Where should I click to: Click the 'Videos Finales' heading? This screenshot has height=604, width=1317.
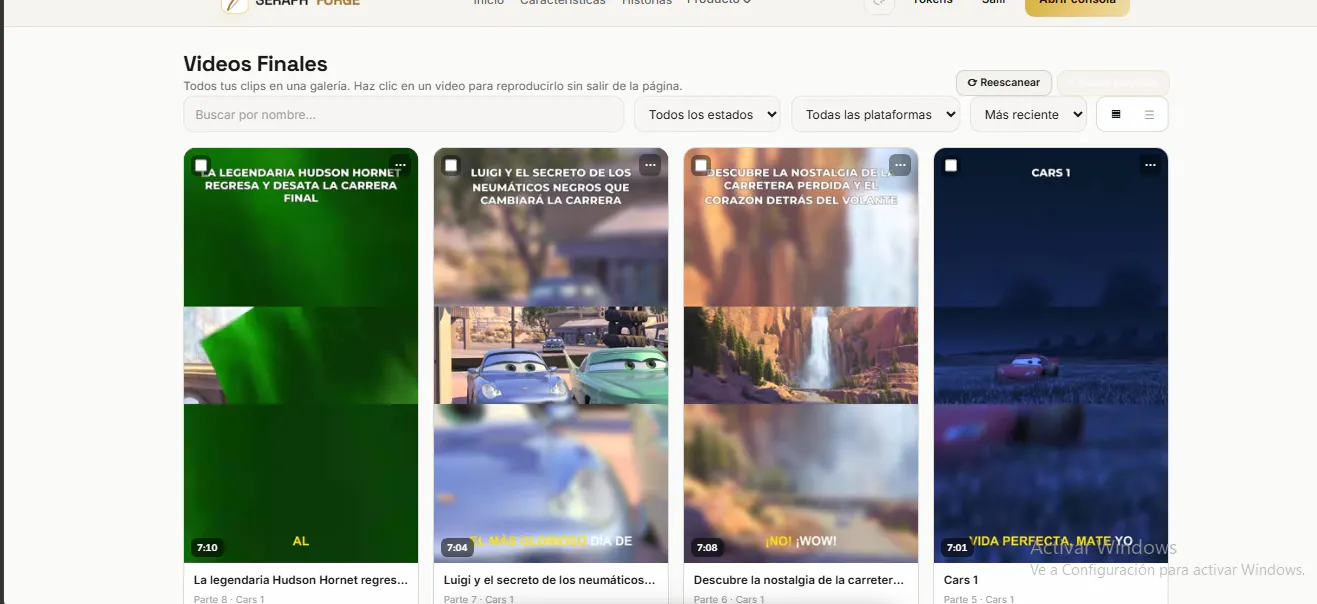coord(256,64)
